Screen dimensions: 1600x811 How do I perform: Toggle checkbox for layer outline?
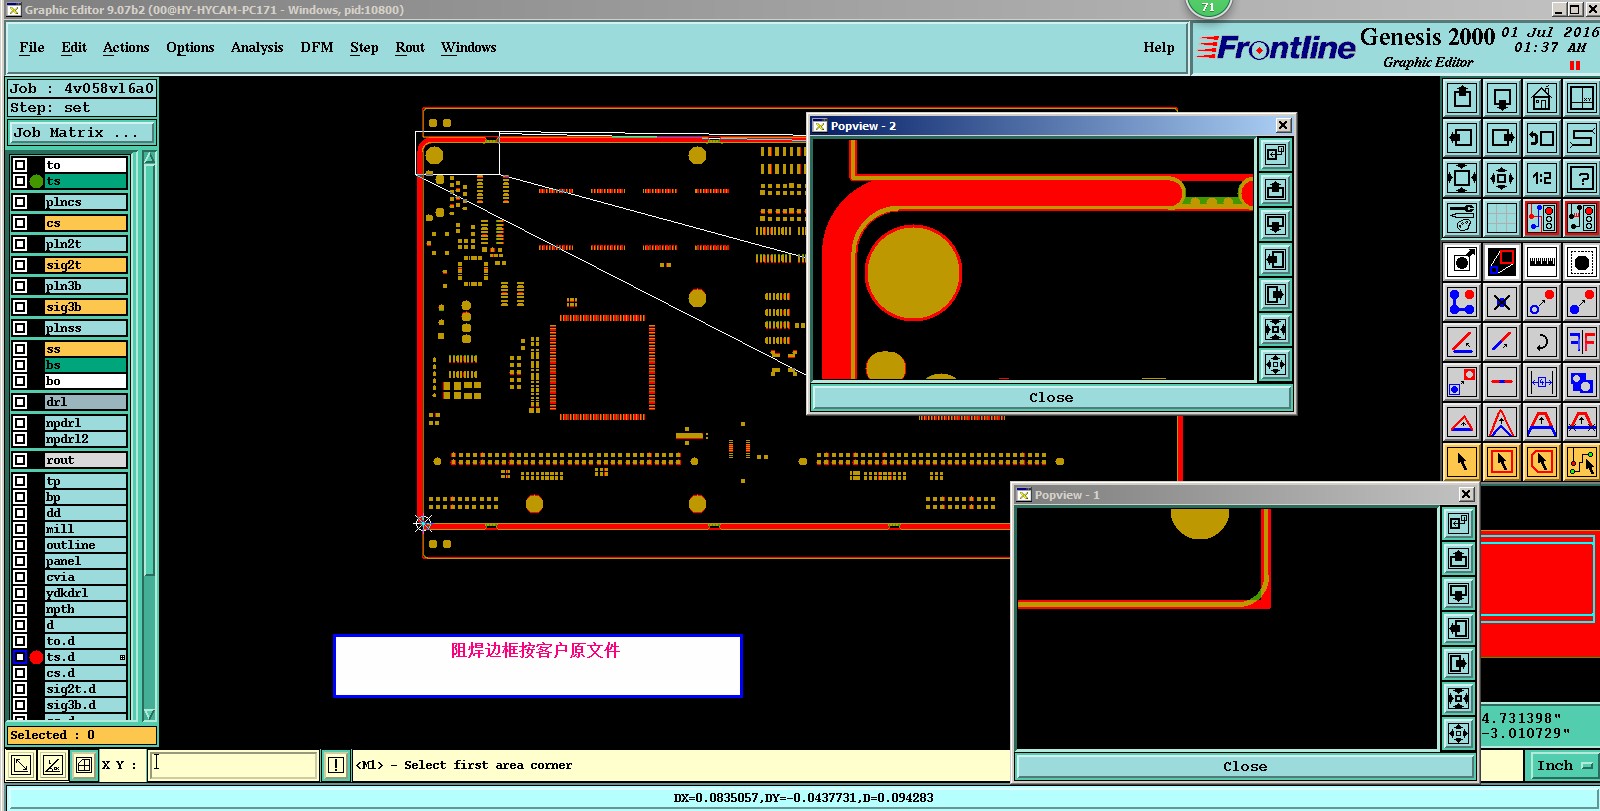20,545
